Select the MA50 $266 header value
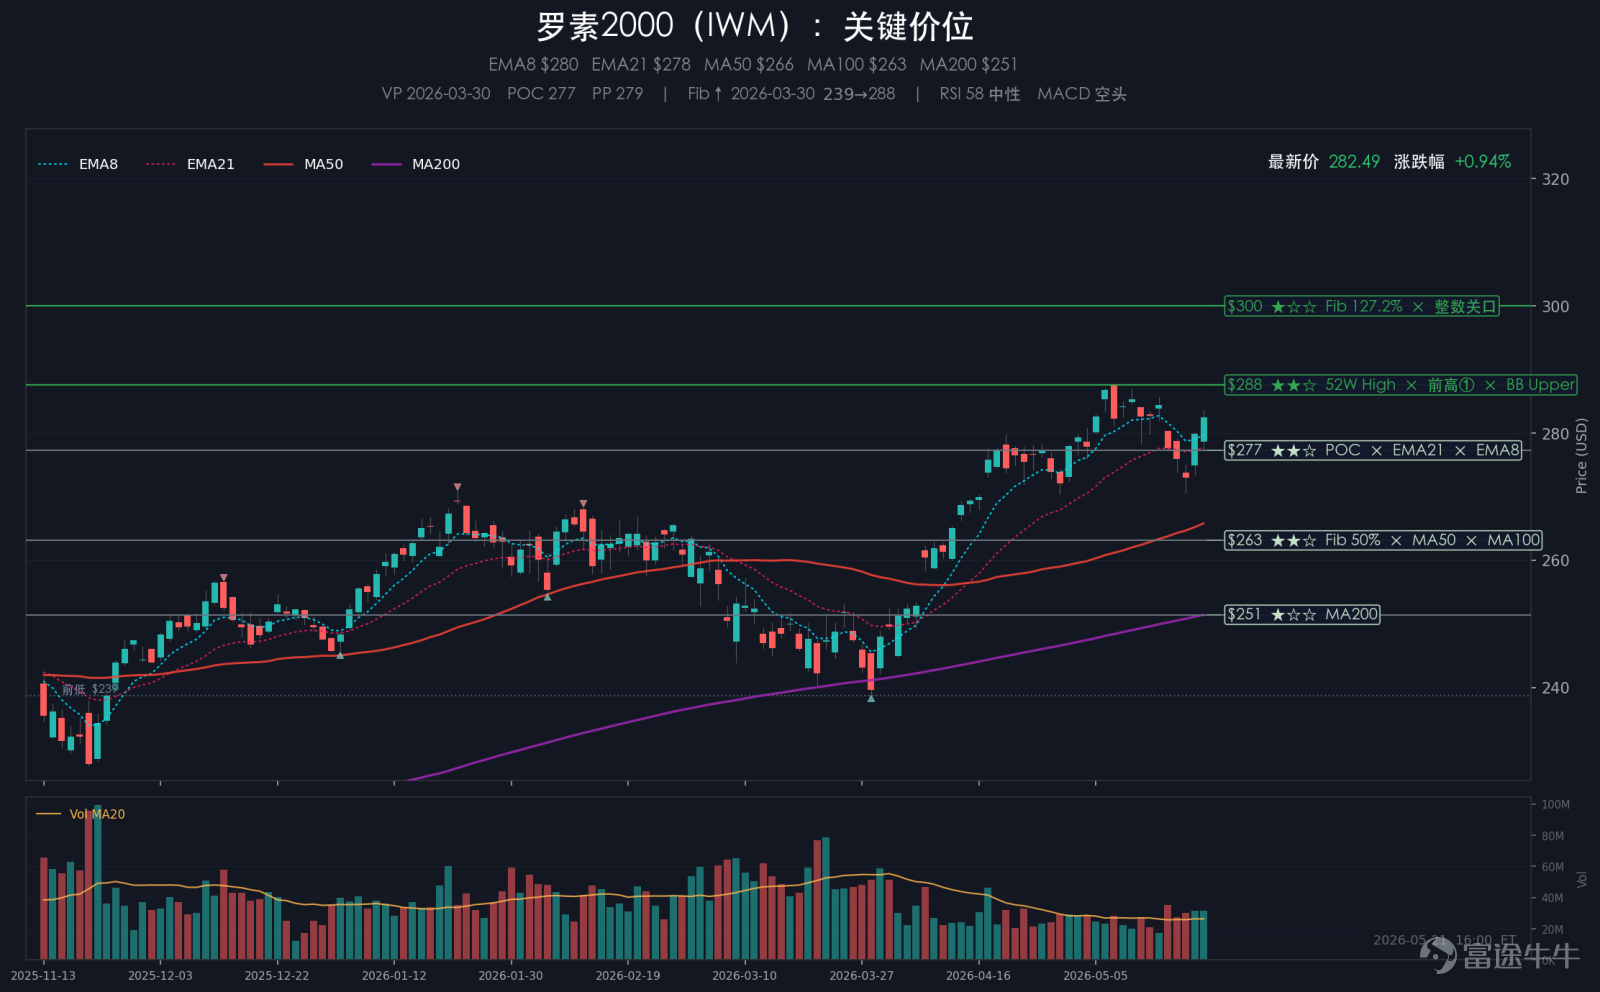 [x=749, y=64]
